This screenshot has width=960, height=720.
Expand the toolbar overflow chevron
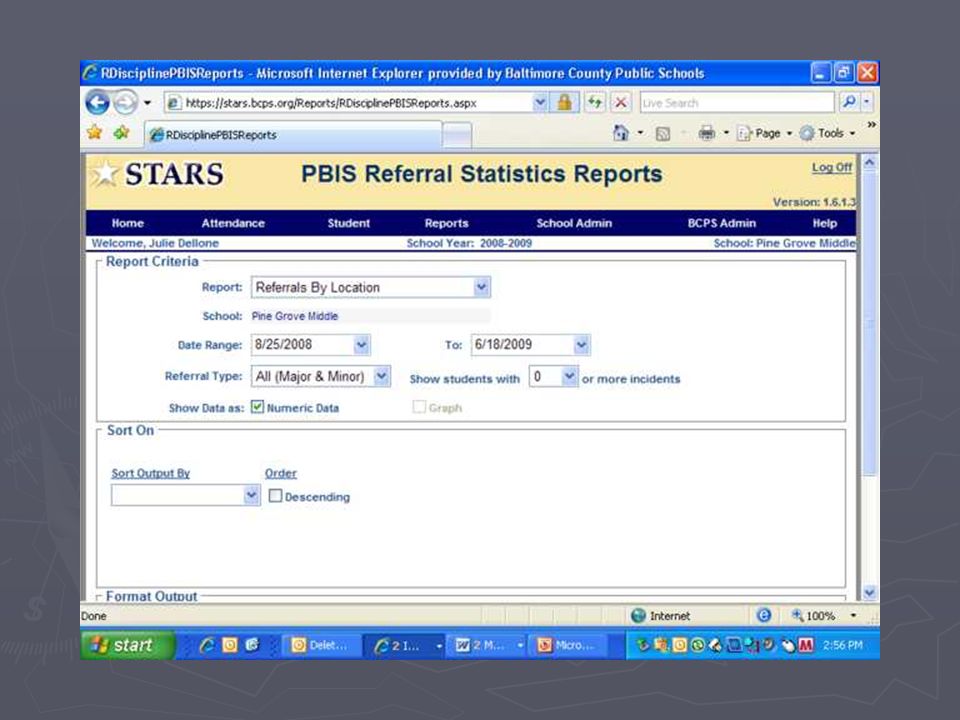click(871, 125)
